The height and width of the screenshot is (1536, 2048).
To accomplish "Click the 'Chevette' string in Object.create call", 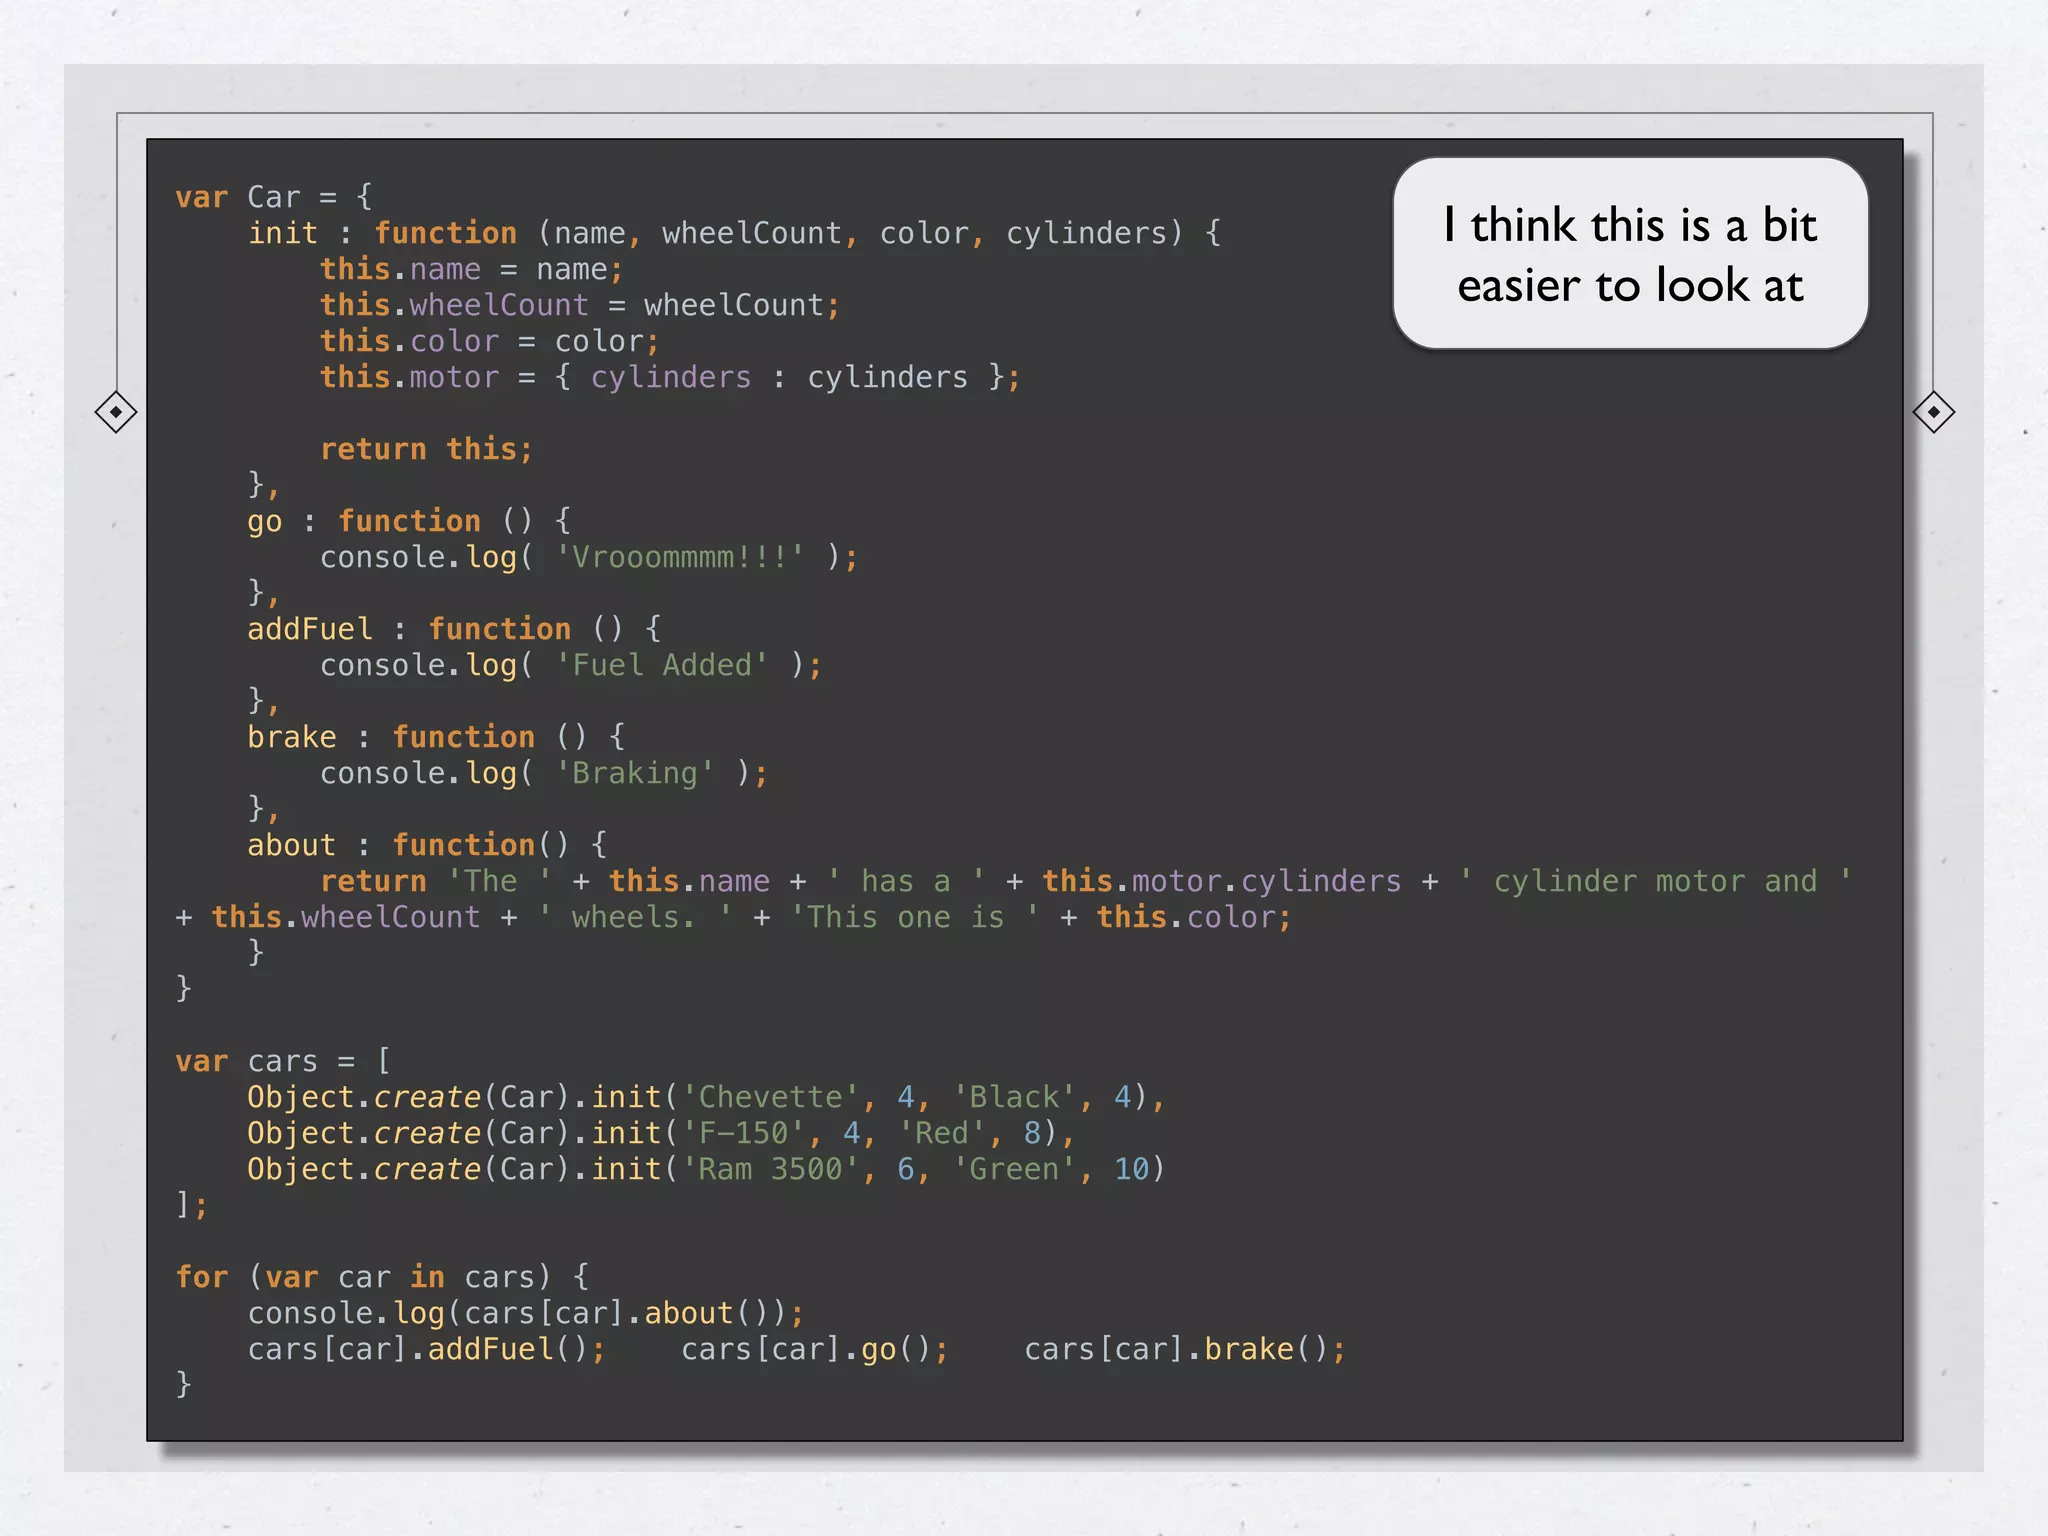I will (x=770, y=1097).
